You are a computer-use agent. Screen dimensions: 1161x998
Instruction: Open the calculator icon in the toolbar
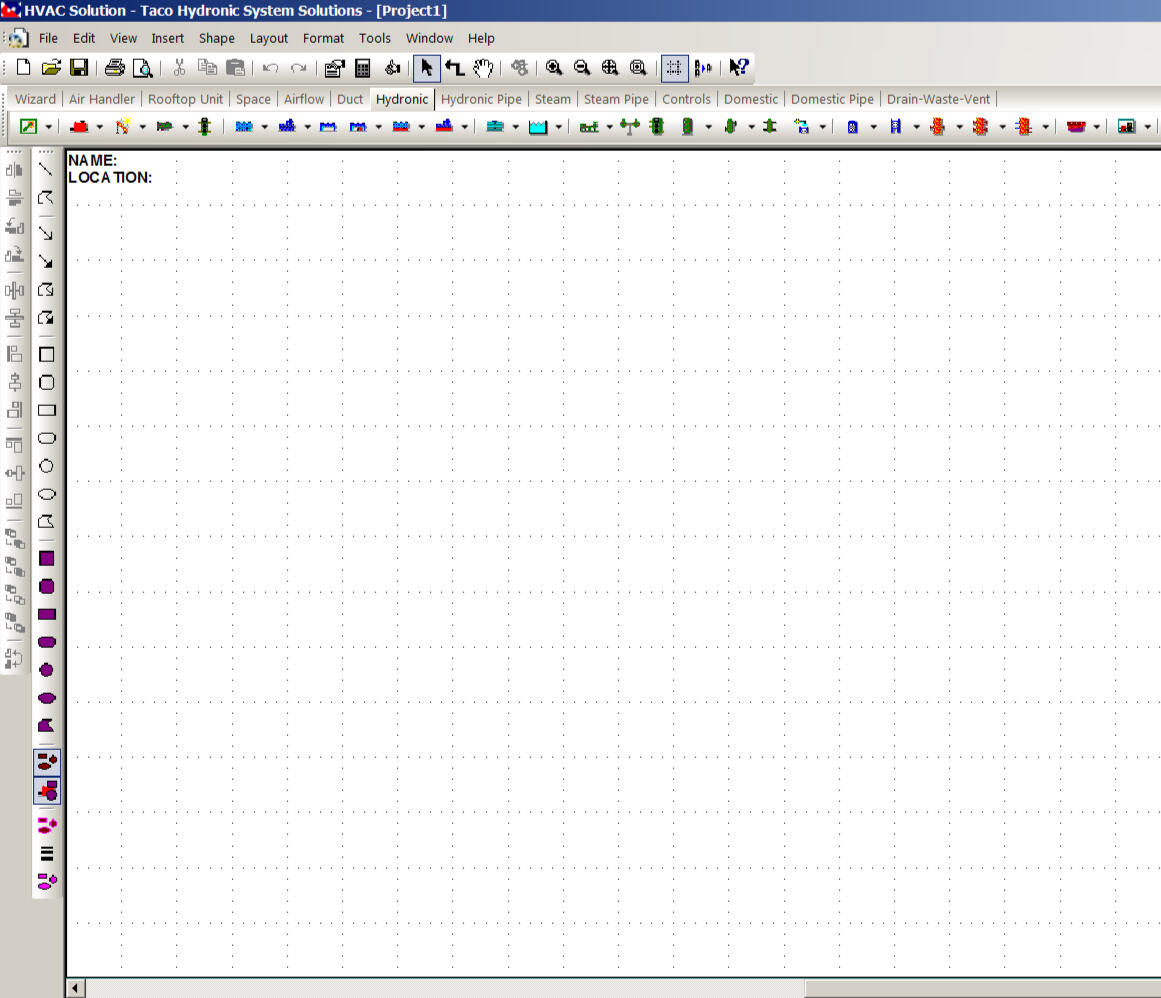(363, 68)
